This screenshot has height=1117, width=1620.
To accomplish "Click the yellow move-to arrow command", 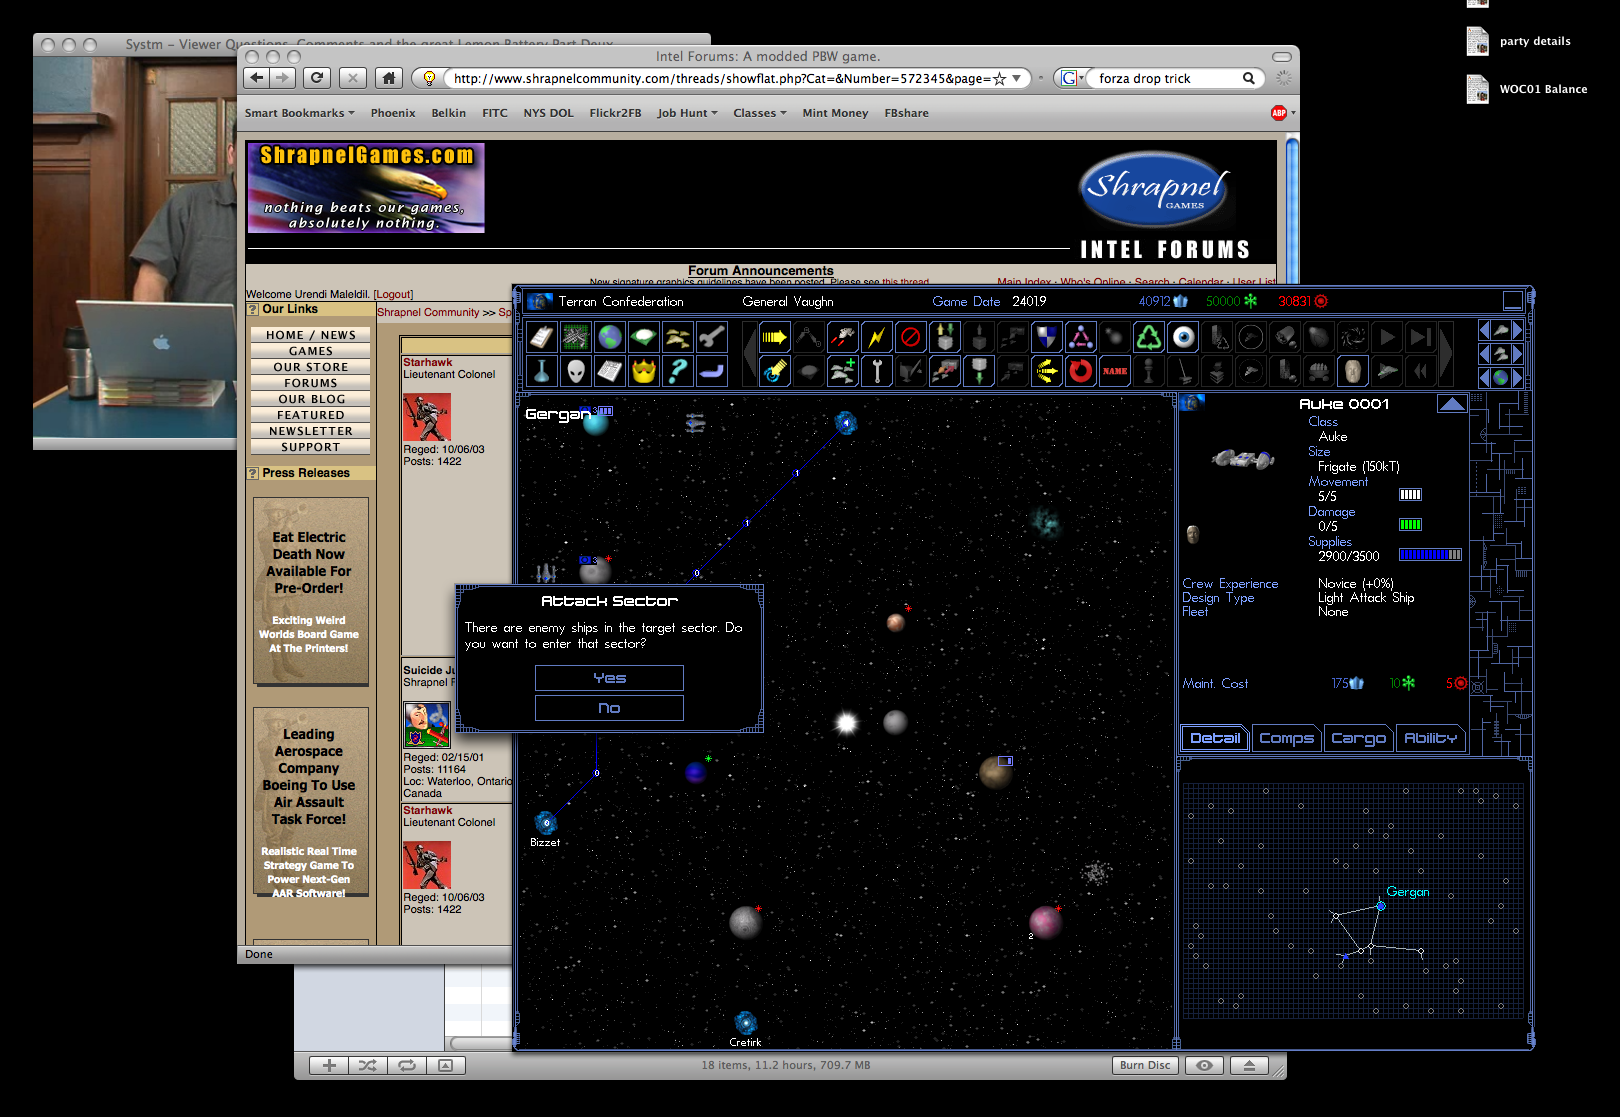I will coord(774,337).
